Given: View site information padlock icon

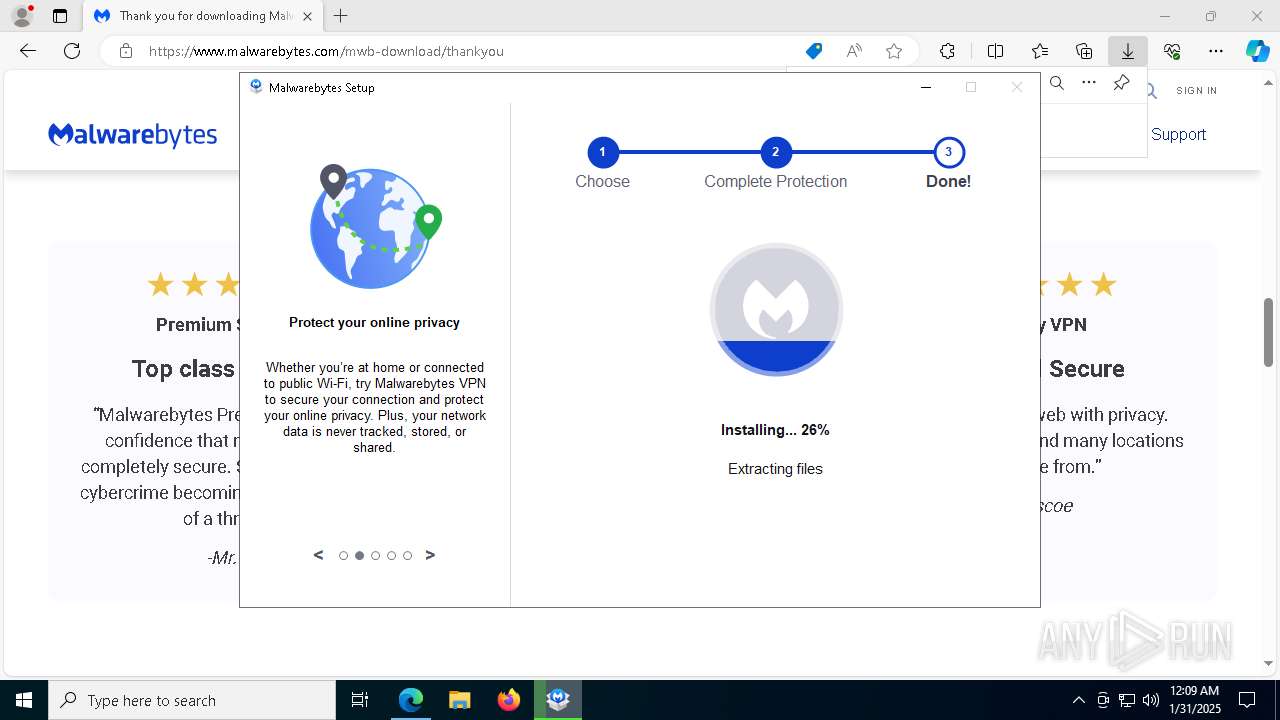Looking at the screenshot, I should point(126,51).
